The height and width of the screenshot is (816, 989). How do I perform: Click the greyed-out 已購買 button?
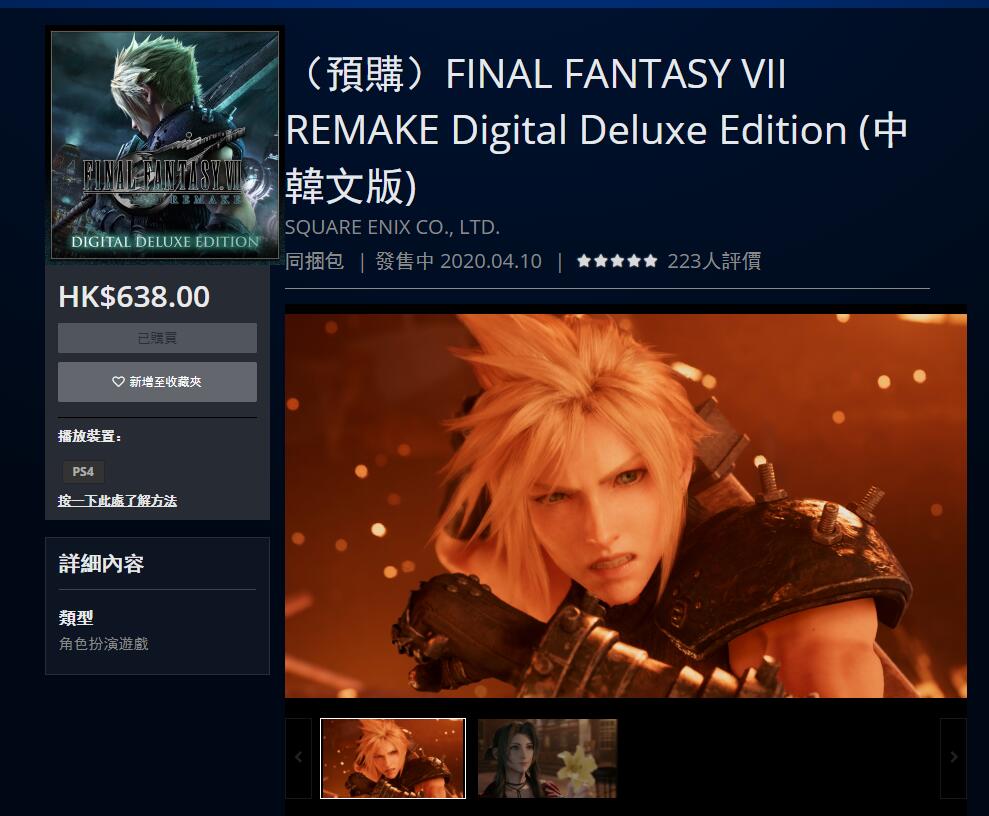tap(157, 338)
